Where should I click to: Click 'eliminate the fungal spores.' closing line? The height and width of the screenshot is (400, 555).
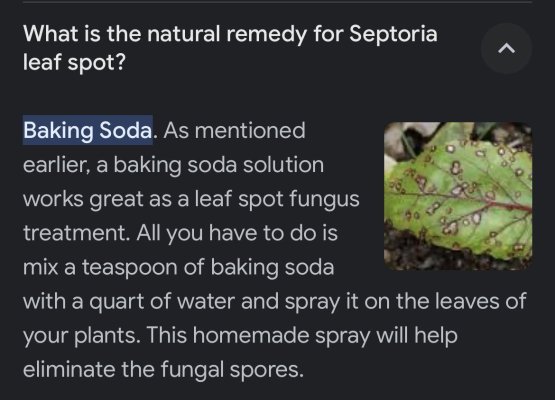click(x=164, y=369)
